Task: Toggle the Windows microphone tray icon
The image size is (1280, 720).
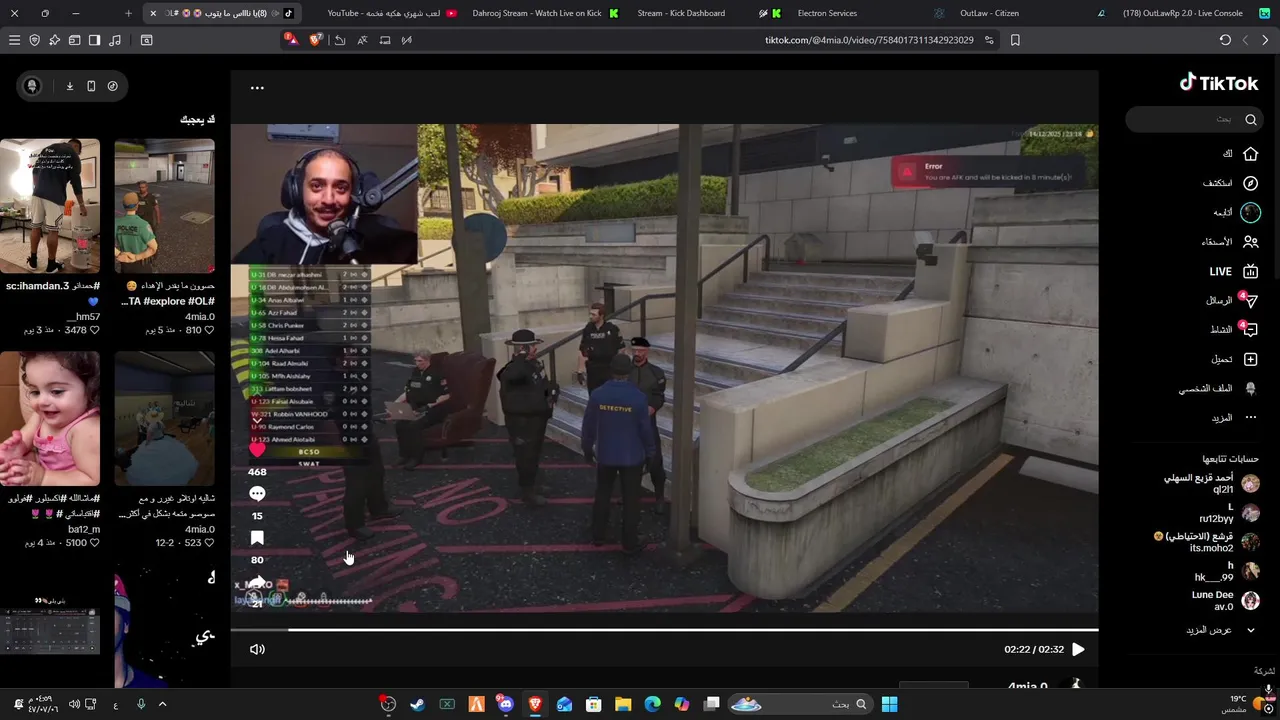Action: (x=141, y=704)
